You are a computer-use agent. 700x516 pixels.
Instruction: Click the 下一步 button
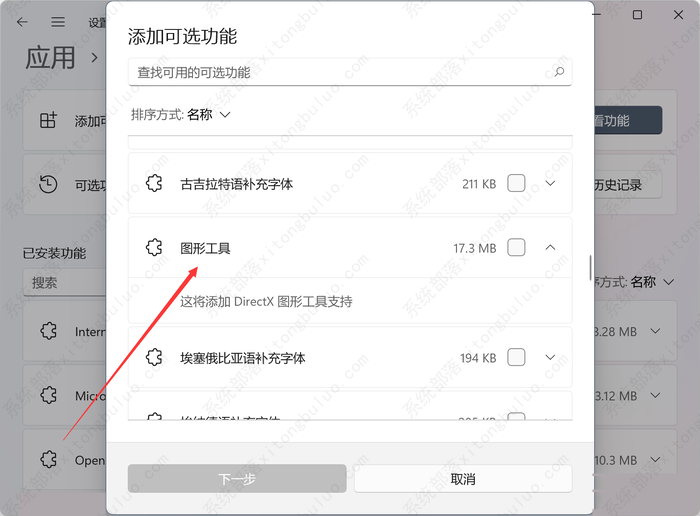pos(237,479)
